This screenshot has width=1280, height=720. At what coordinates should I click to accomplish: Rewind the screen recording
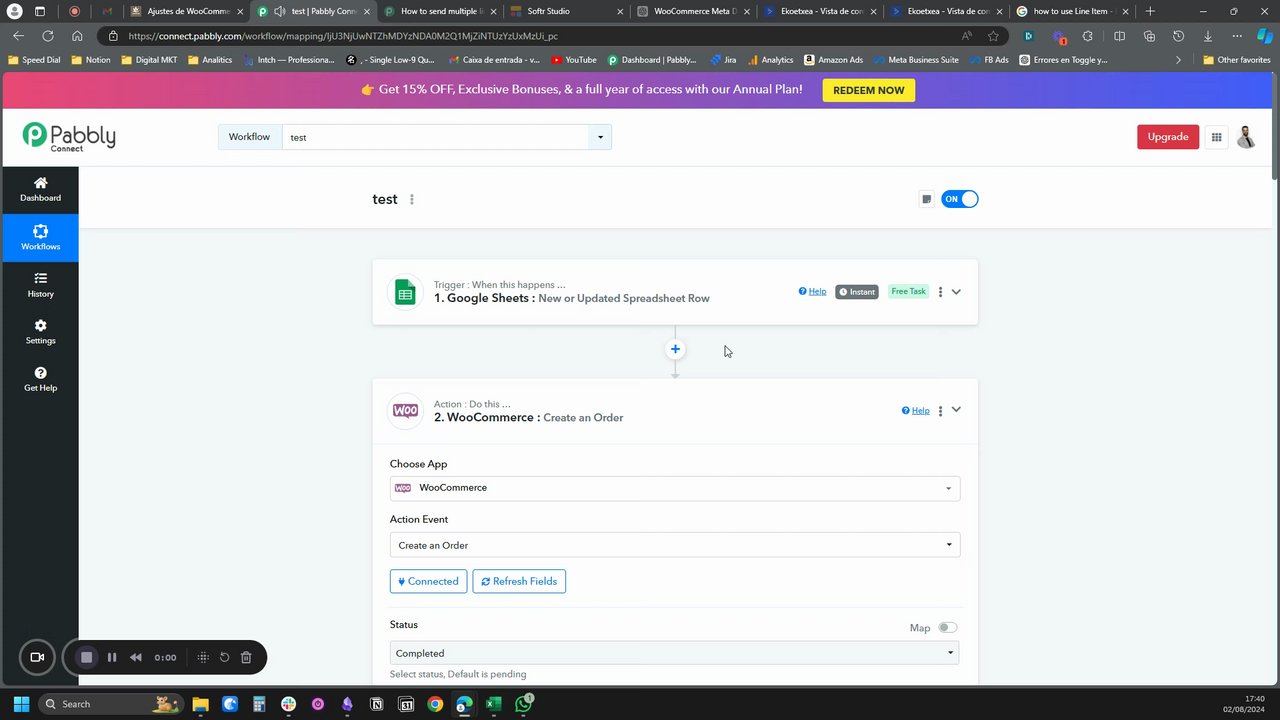(x=136, y=657)
